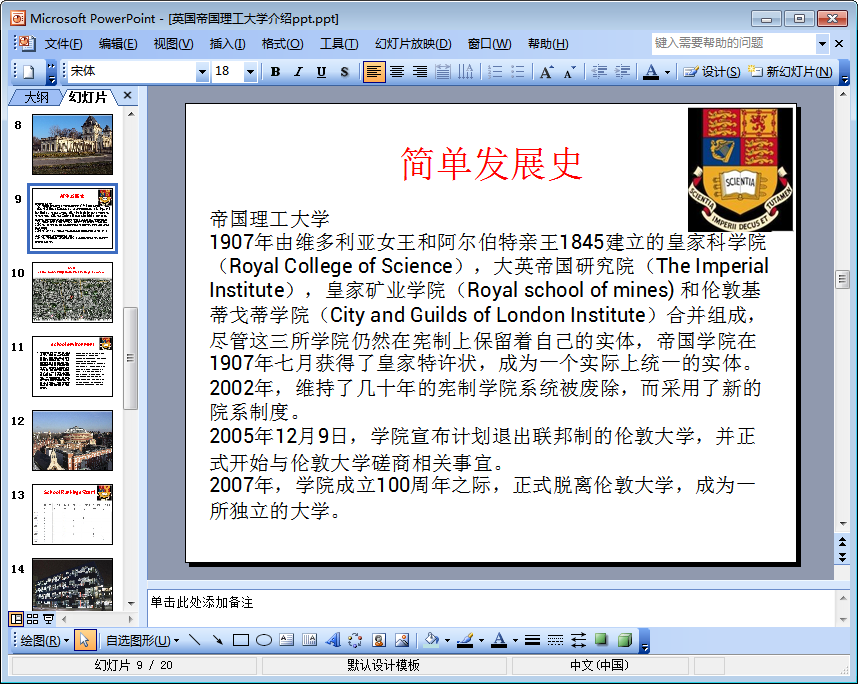Align text right
The width and height of the screenshot is (858, 684).
[420, 72]
